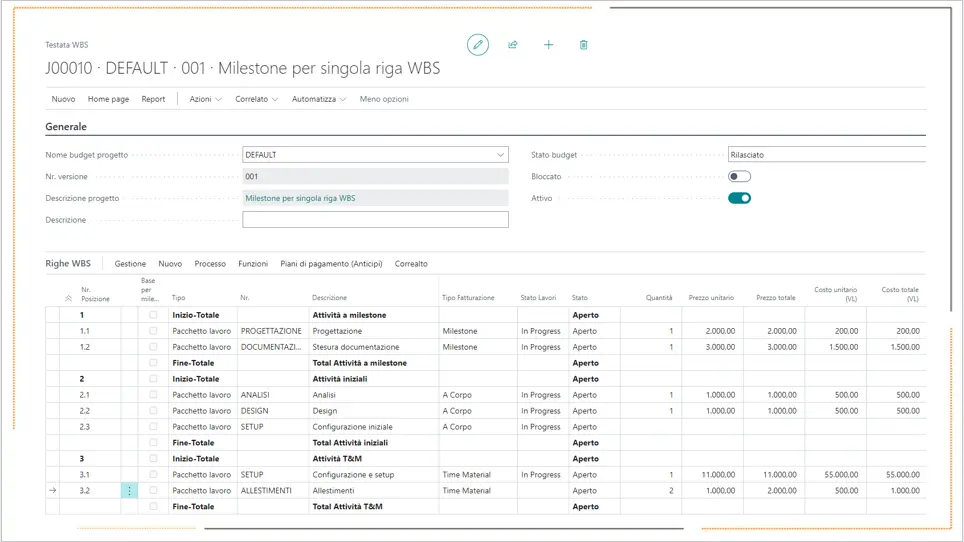This screenshot has width=964, height=542.
Task: Expand the Automatizza menu
Action: pyautogui.click(x=319, y=99)
